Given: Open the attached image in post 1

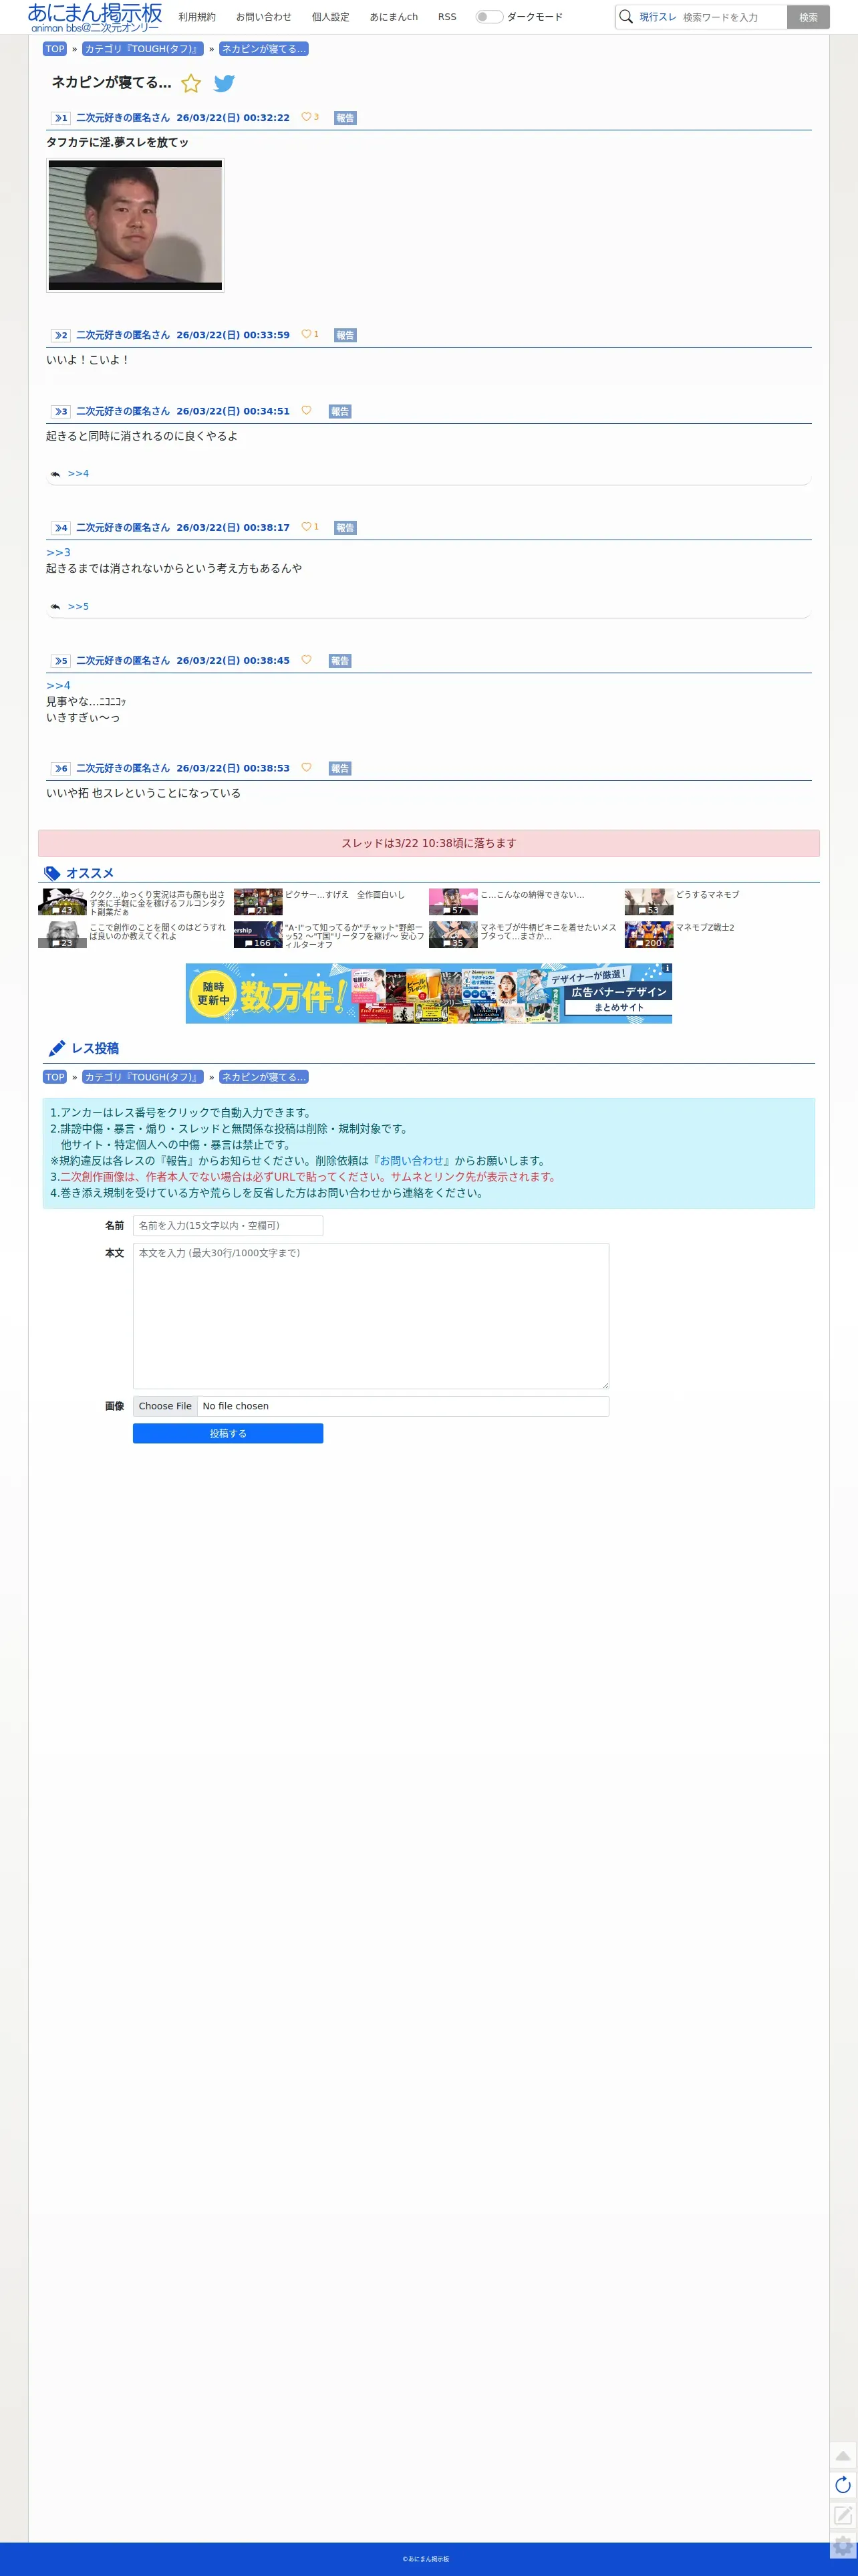Looking at the screenshot, I should click(135, 225).
